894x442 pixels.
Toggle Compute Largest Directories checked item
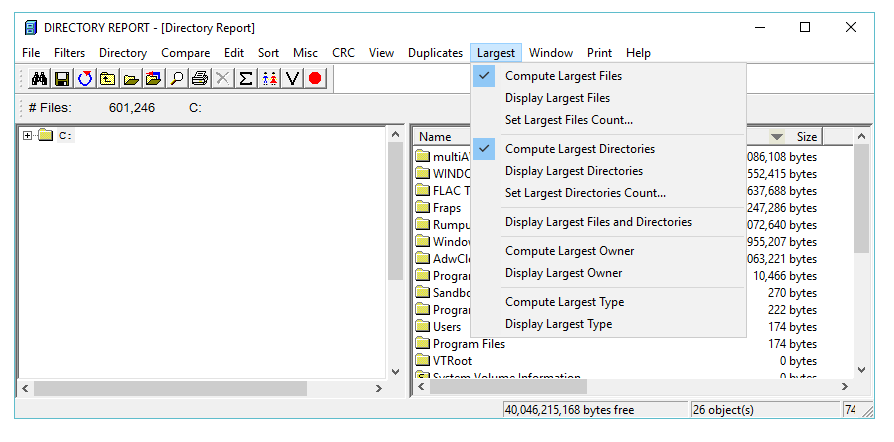tap(608, 149)
